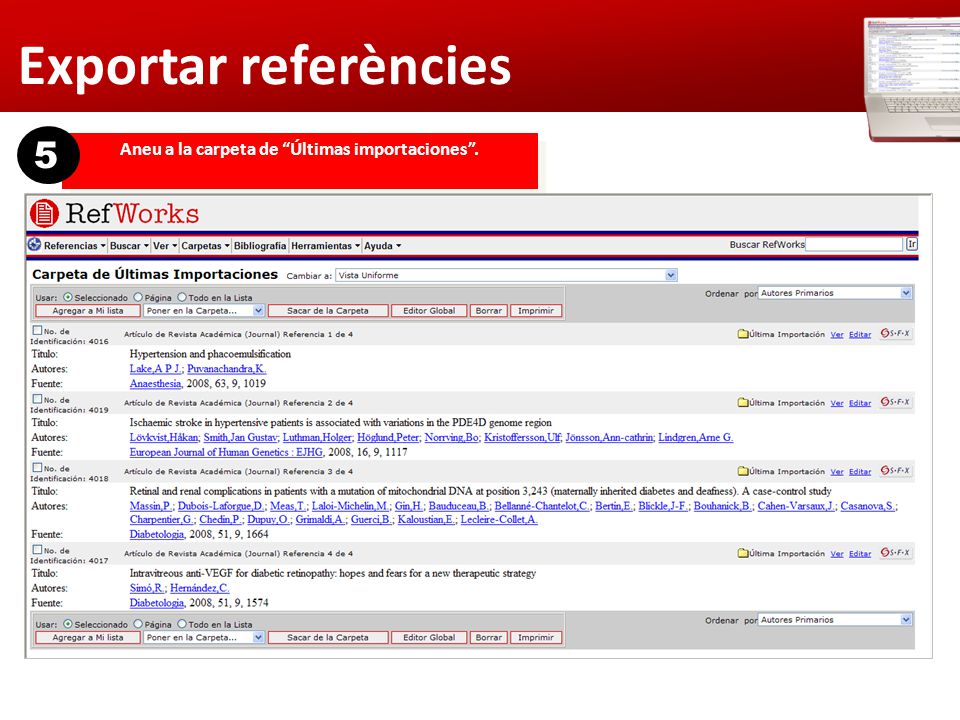Check the box for reference ID 4018
The image size is (960, 720).
click(x=37, y=468)
